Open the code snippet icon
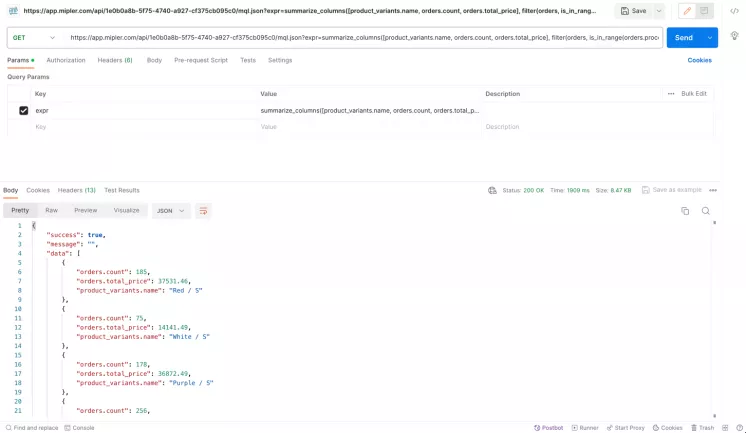746x433 pixels. pos(735,11)
